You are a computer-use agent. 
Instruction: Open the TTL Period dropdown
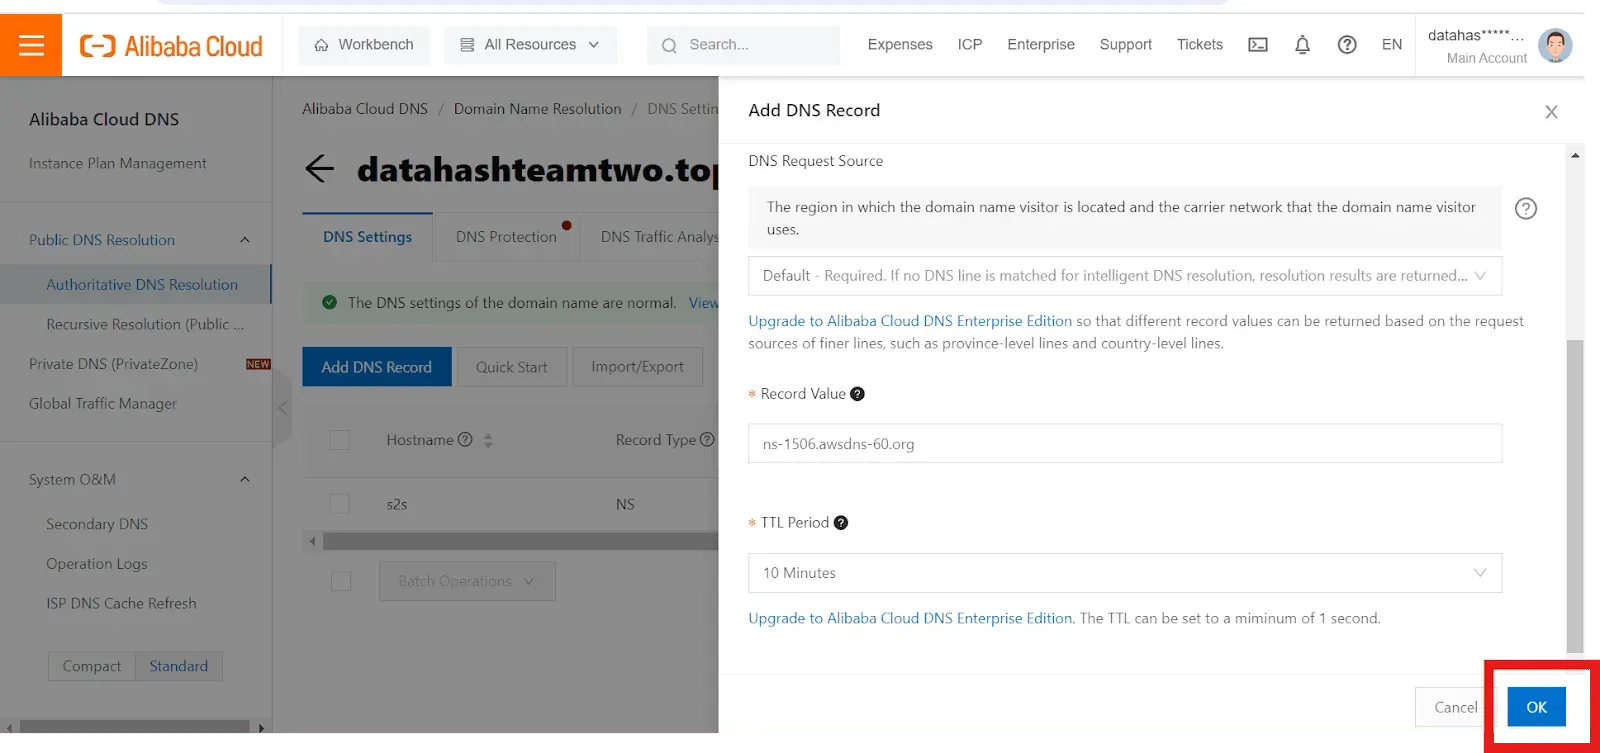click(1125, 573)
